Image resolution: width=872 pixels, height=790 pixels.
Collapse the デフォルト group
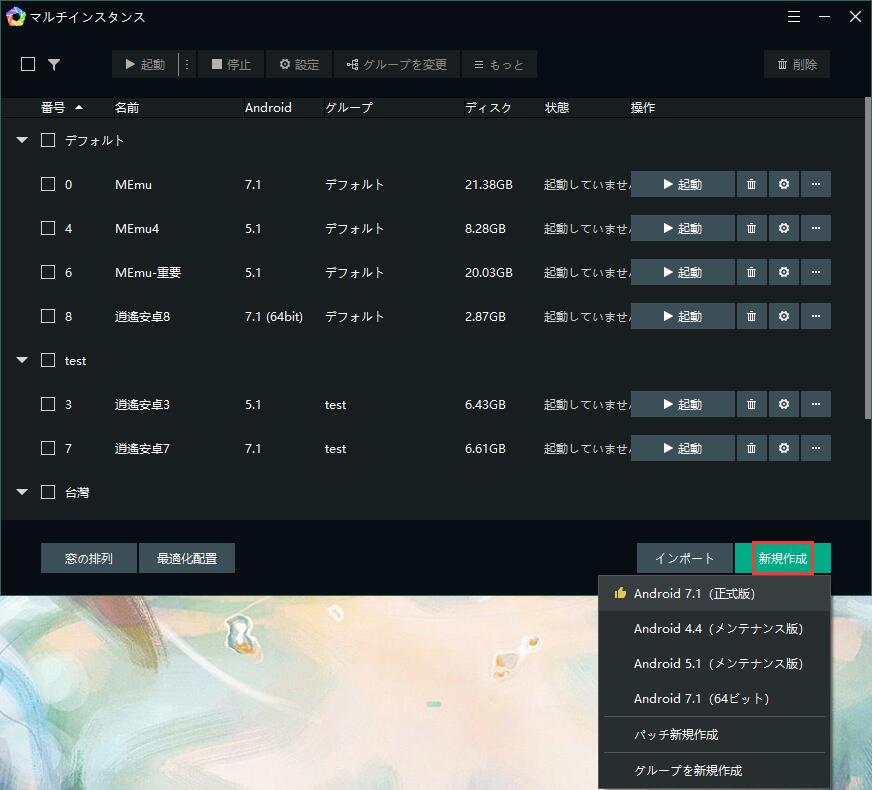point(21,140)
